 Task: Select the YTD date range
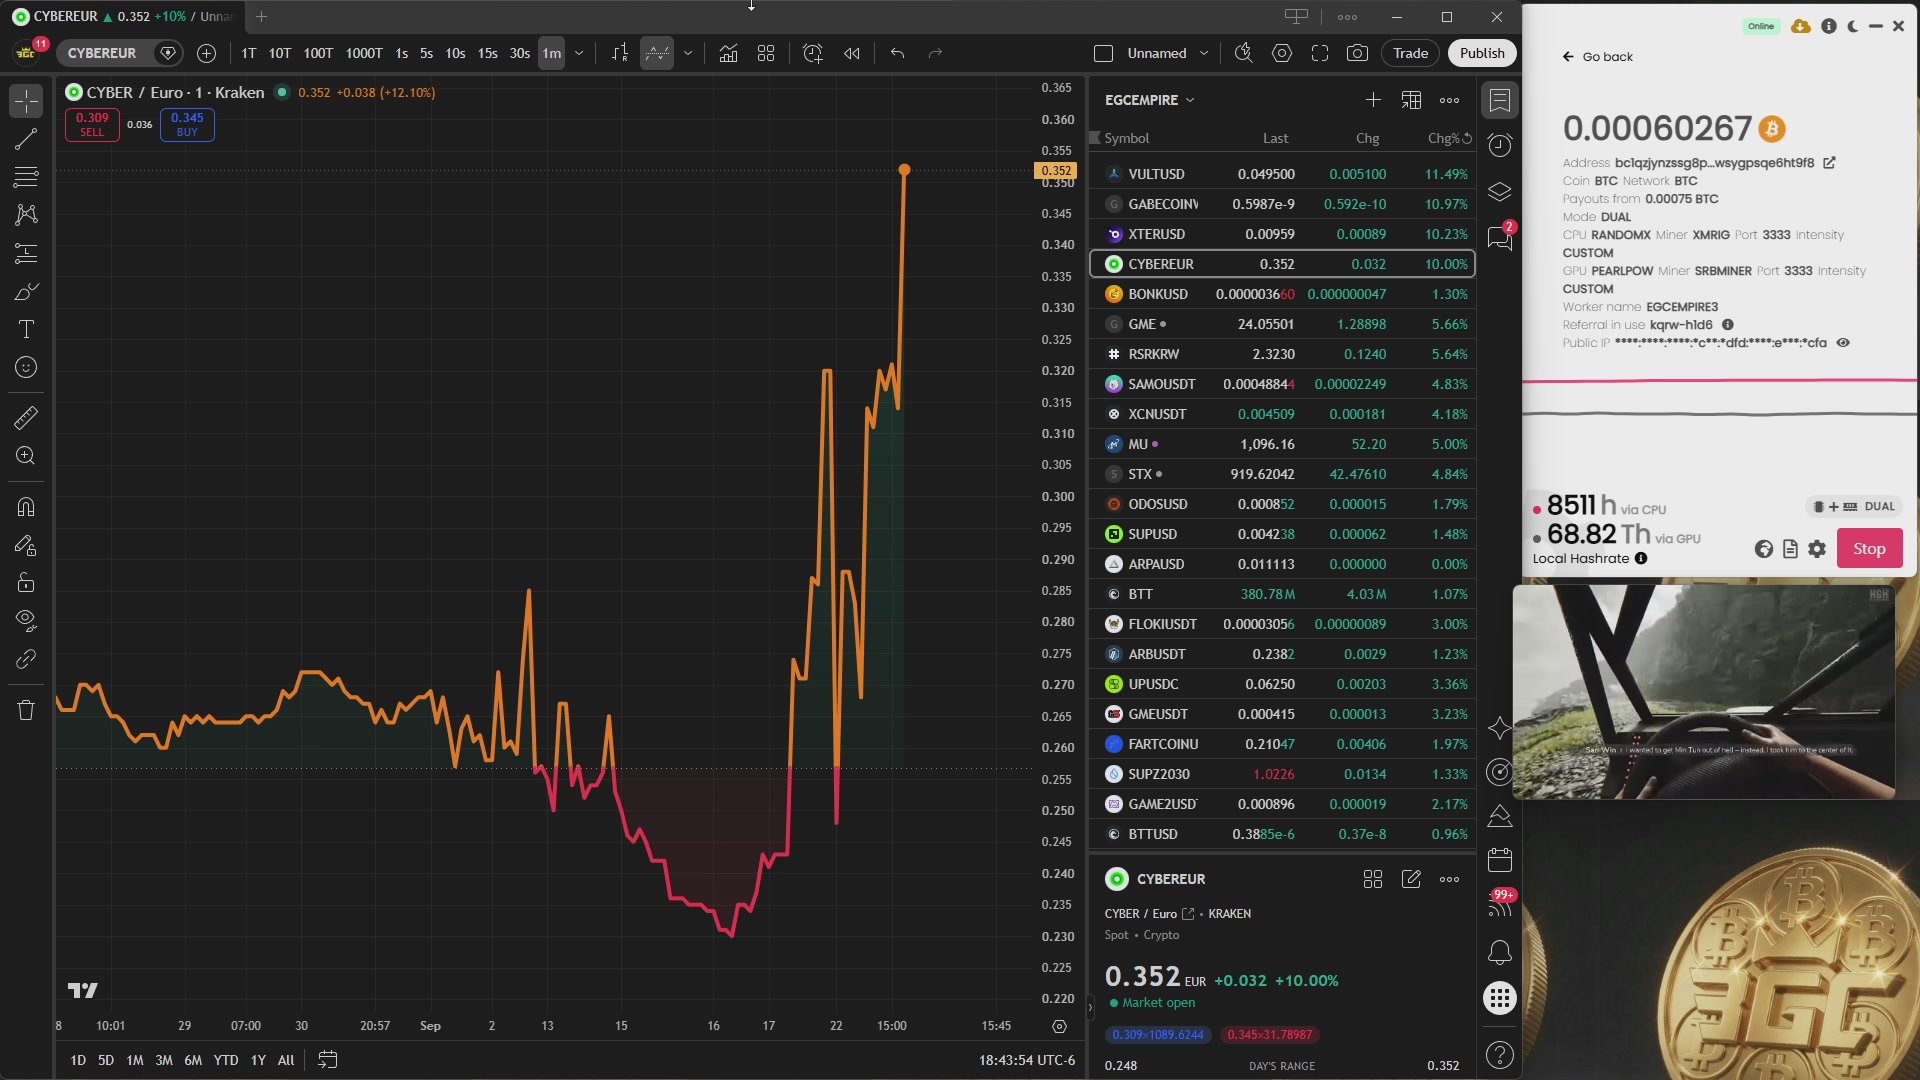pos(226,1060)
